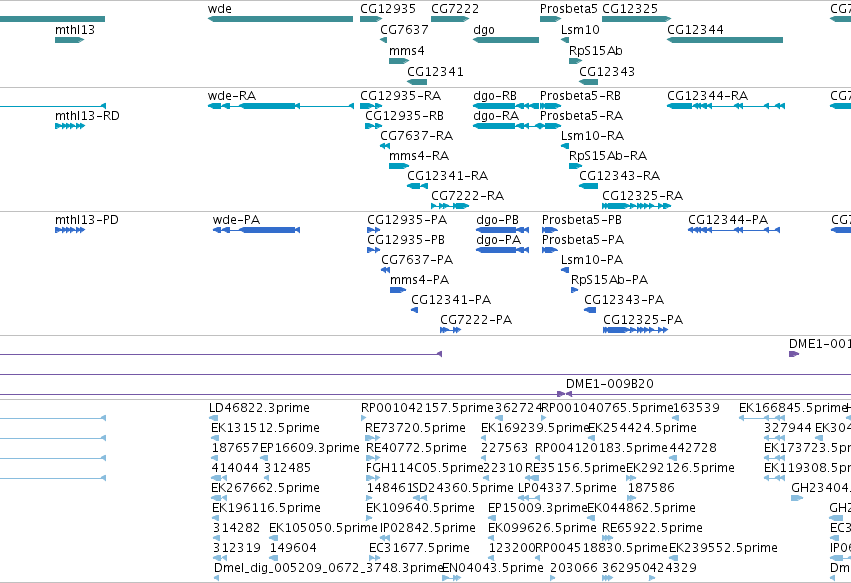
Task: Open the Lsm10-PA protein label
Action: coord(592,260)
